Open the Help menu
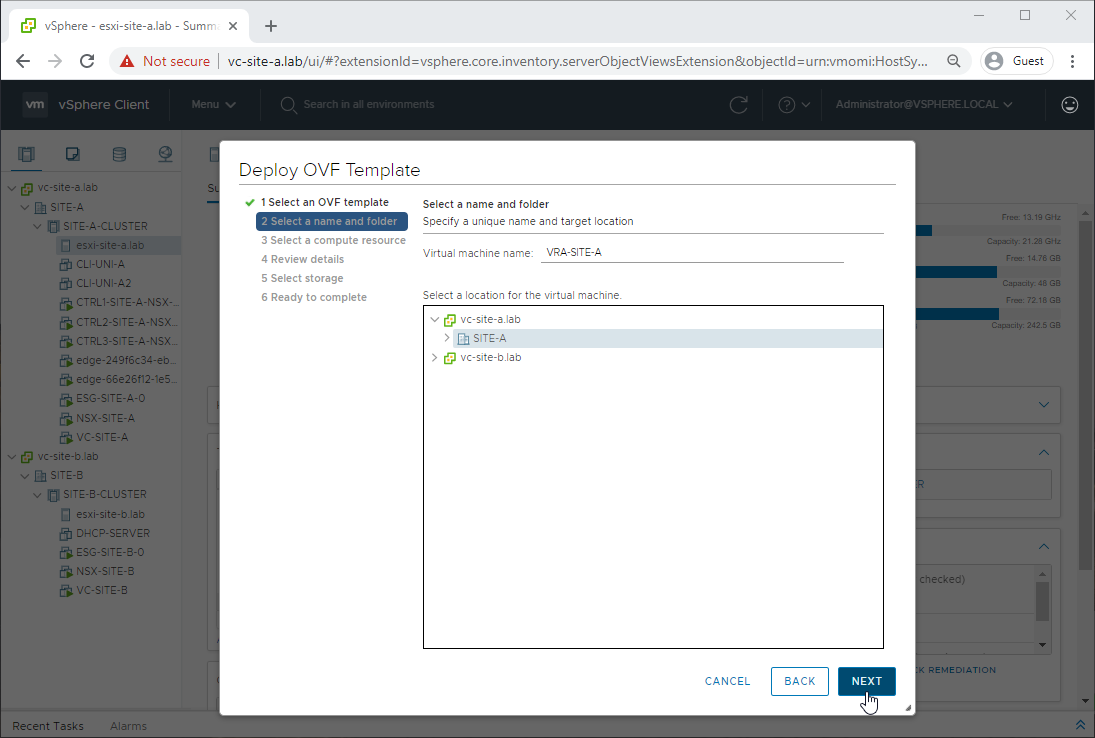 pyautogui.click(x=794, y=105)
